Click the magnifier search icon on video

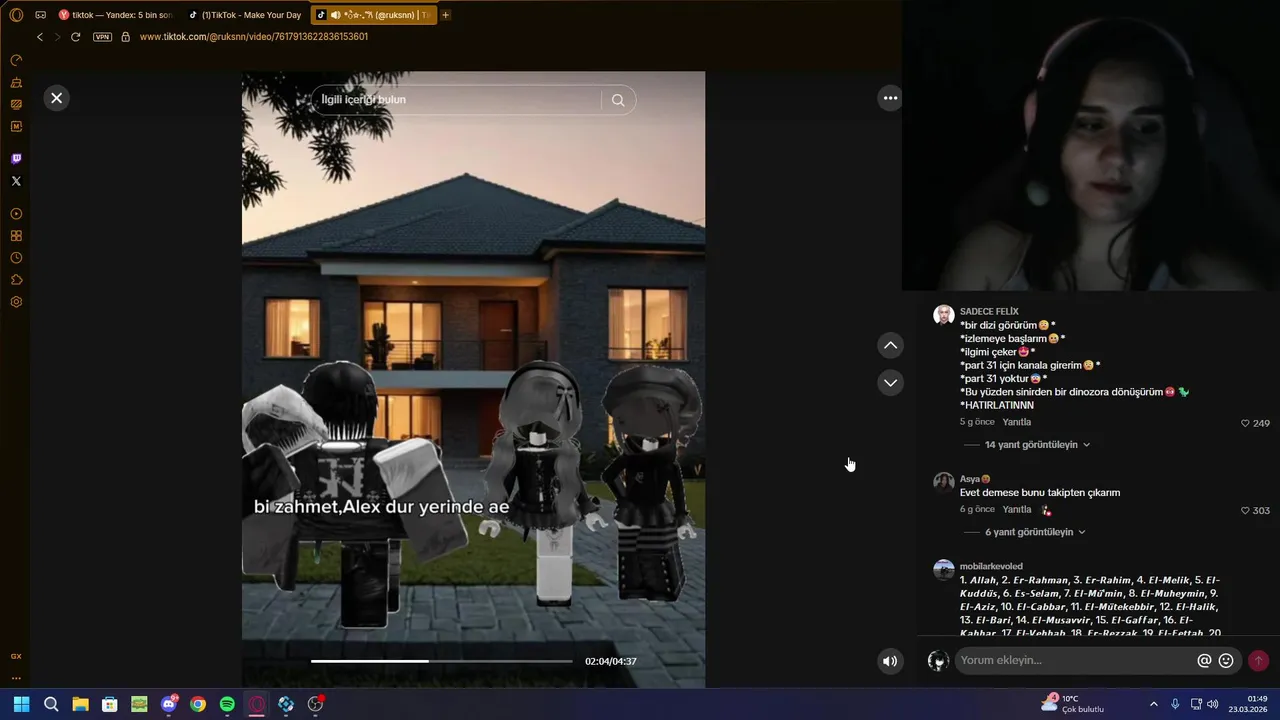pyautogui.click(x=618, y=100)
